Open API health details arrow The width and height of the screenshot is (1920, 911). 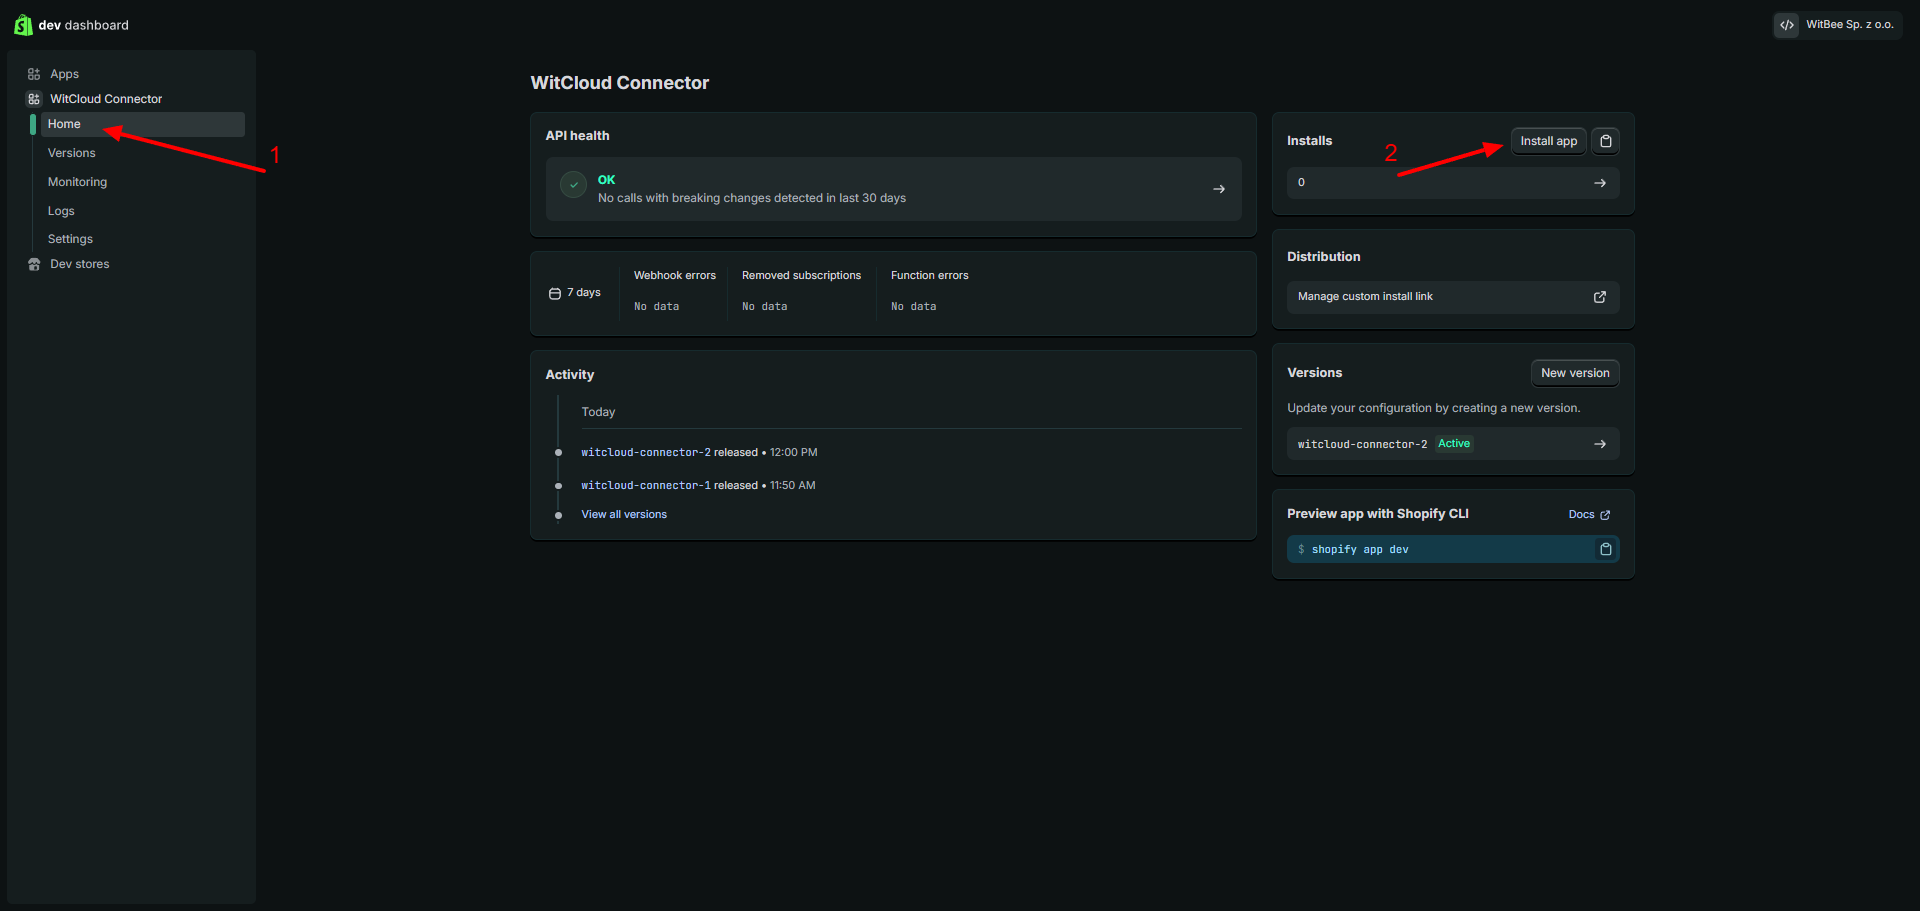1218,189
